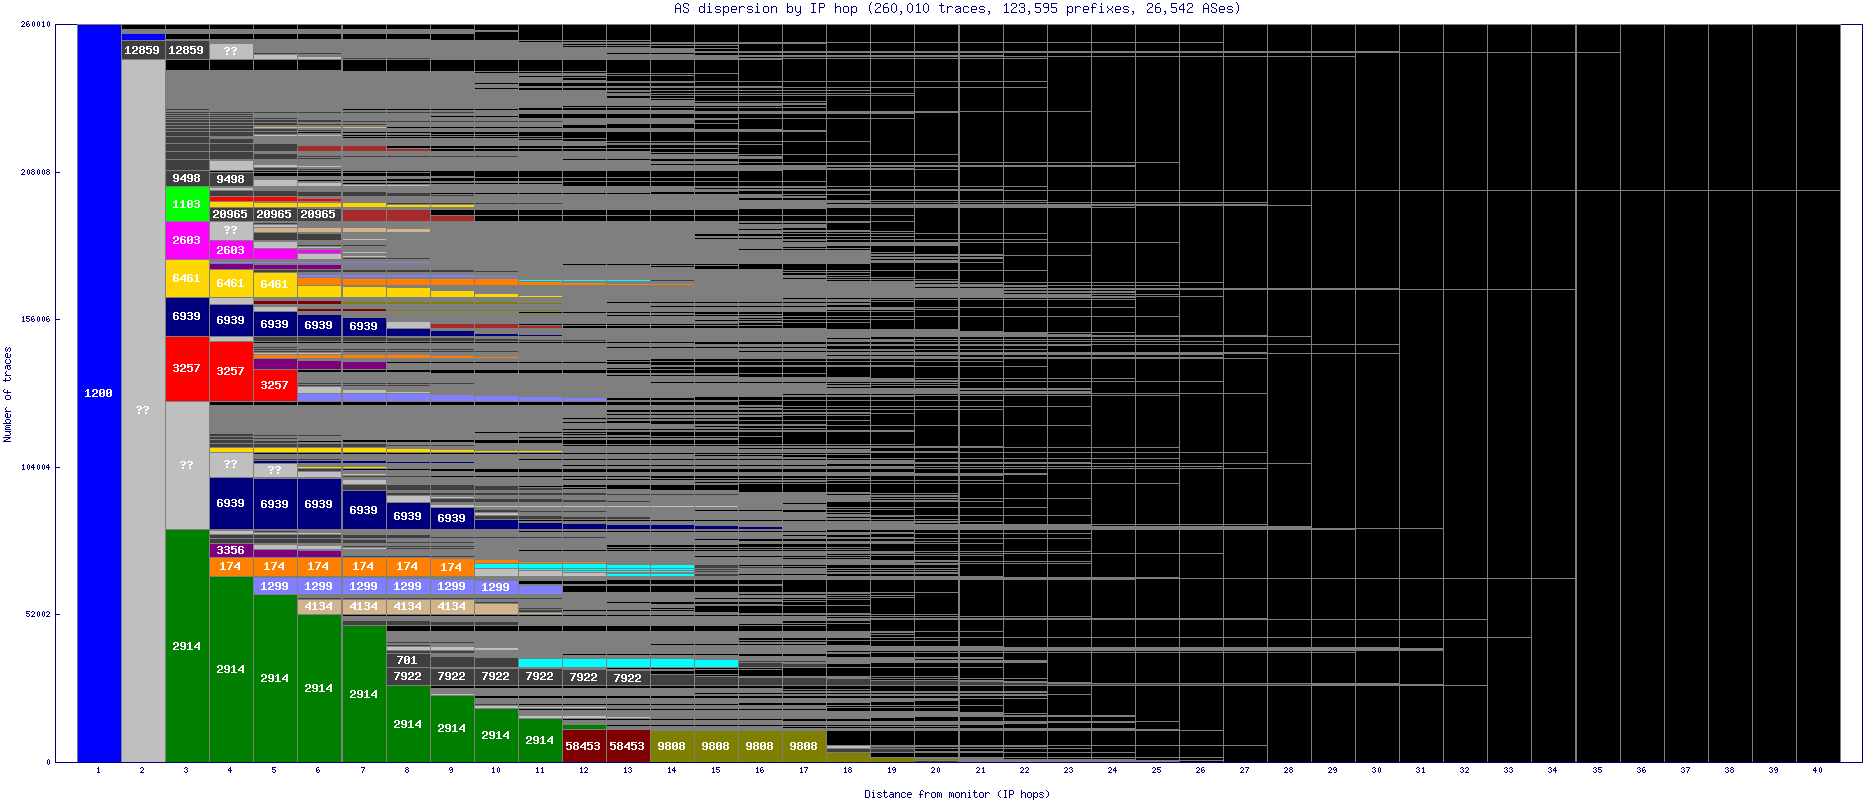Image resolution: width=1863 pixels, height=800 pixels.
Task: Select the 7922 label in hop 13 column
Action: [x=627, y=678]
